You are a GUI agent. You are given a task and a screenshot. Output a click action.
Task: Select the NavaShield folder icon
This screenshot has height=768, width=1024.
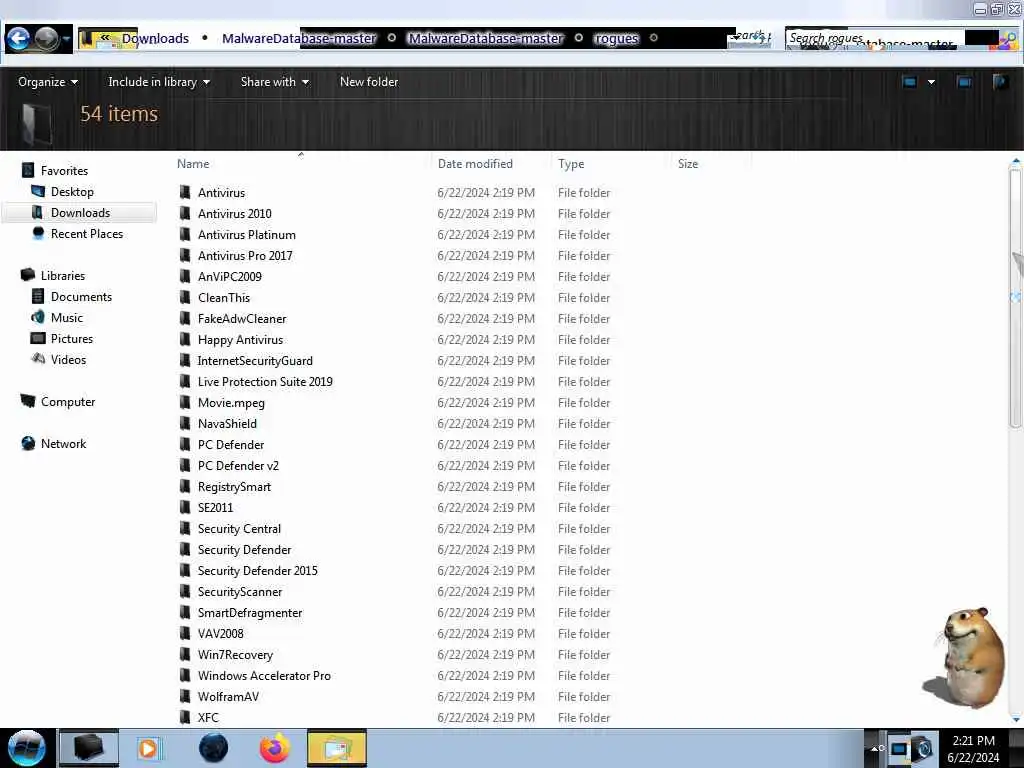[x=185, y=423]
